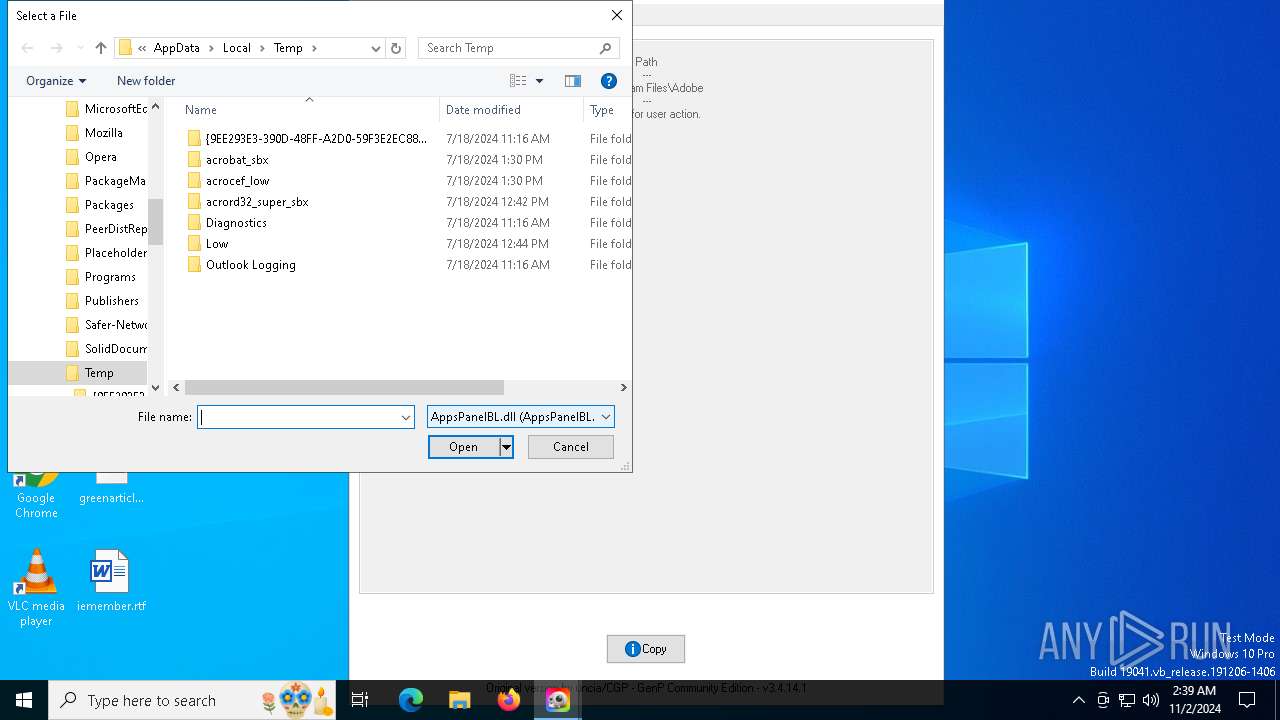Open File Explorer from taskbar
This screenshot has height=720, width=1280.
(x=460, y=700)
